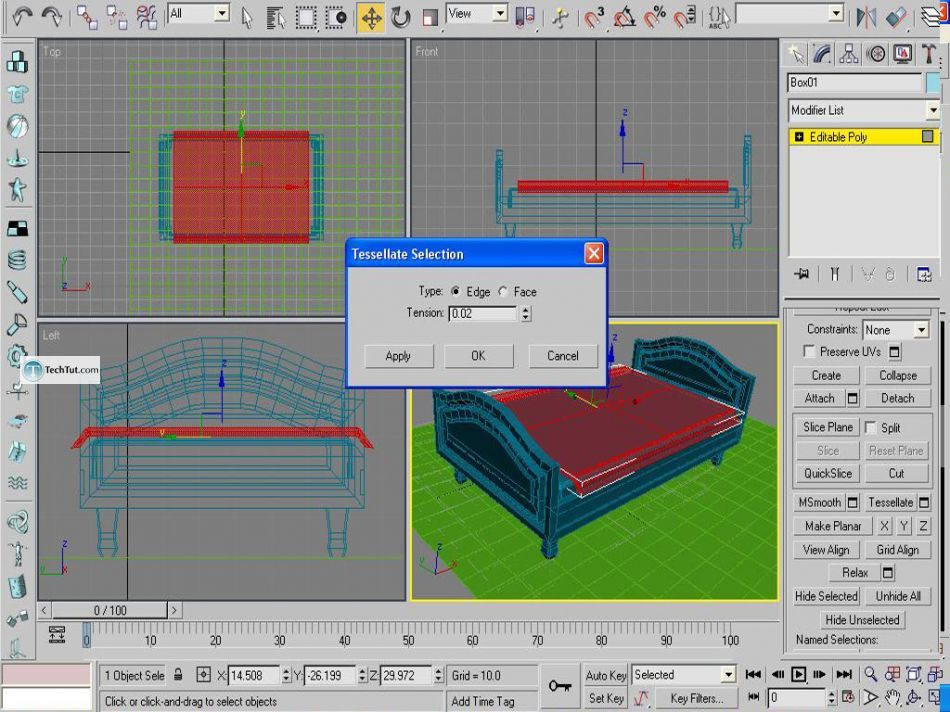Open Edit Named Selection Sets icon

tap(719, 17)
